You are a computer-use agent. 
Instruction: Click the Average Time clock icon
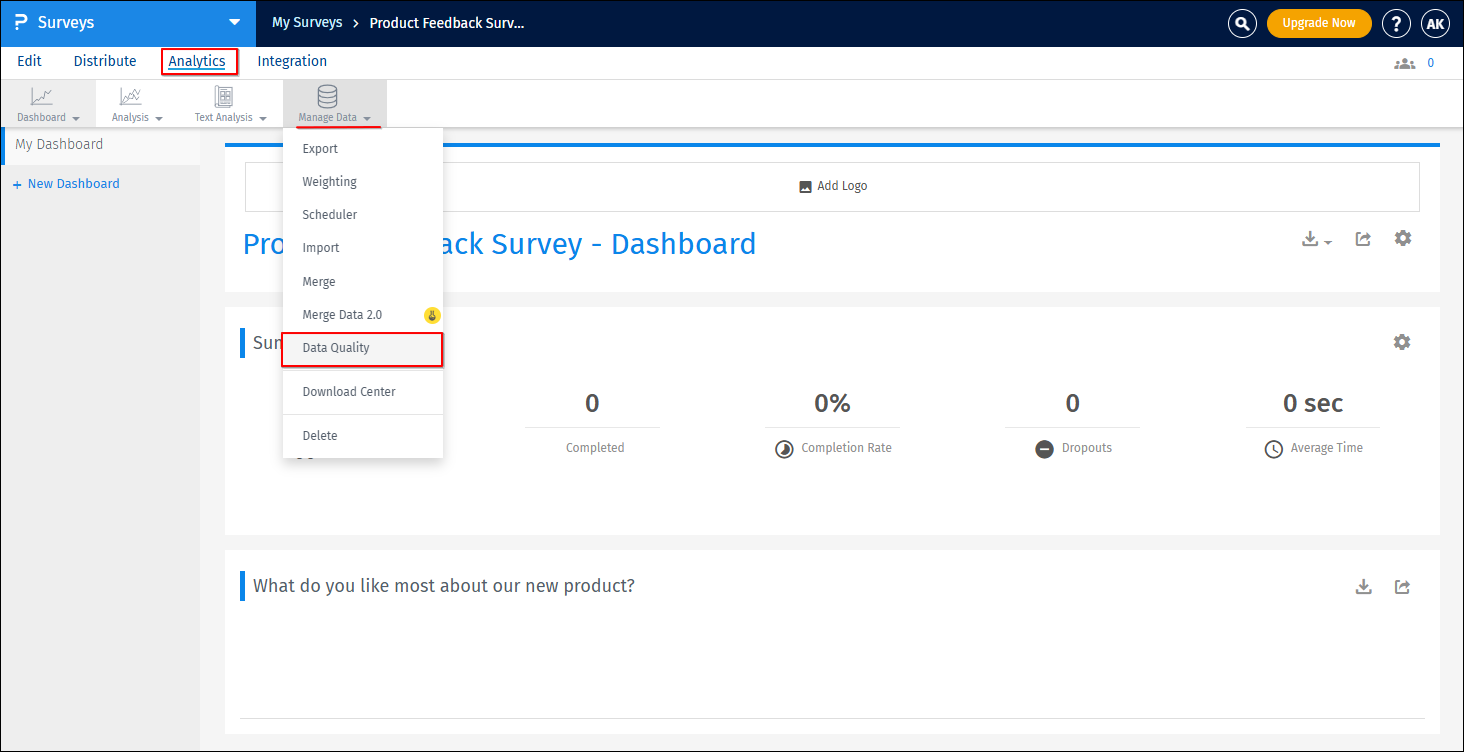click(x=1273, y=449)
